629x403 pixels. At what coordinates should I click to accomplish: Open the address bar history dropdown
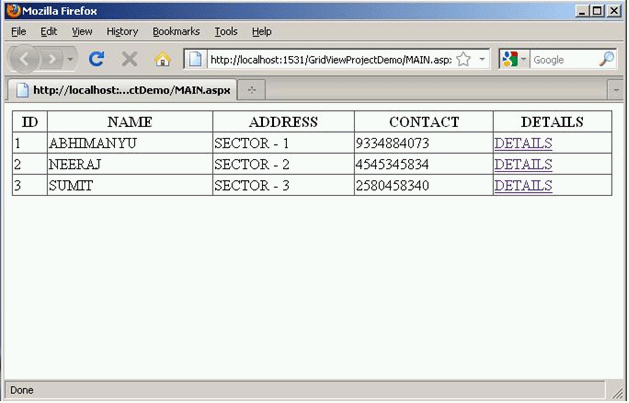pyautogui.click(x=482, y=59)
